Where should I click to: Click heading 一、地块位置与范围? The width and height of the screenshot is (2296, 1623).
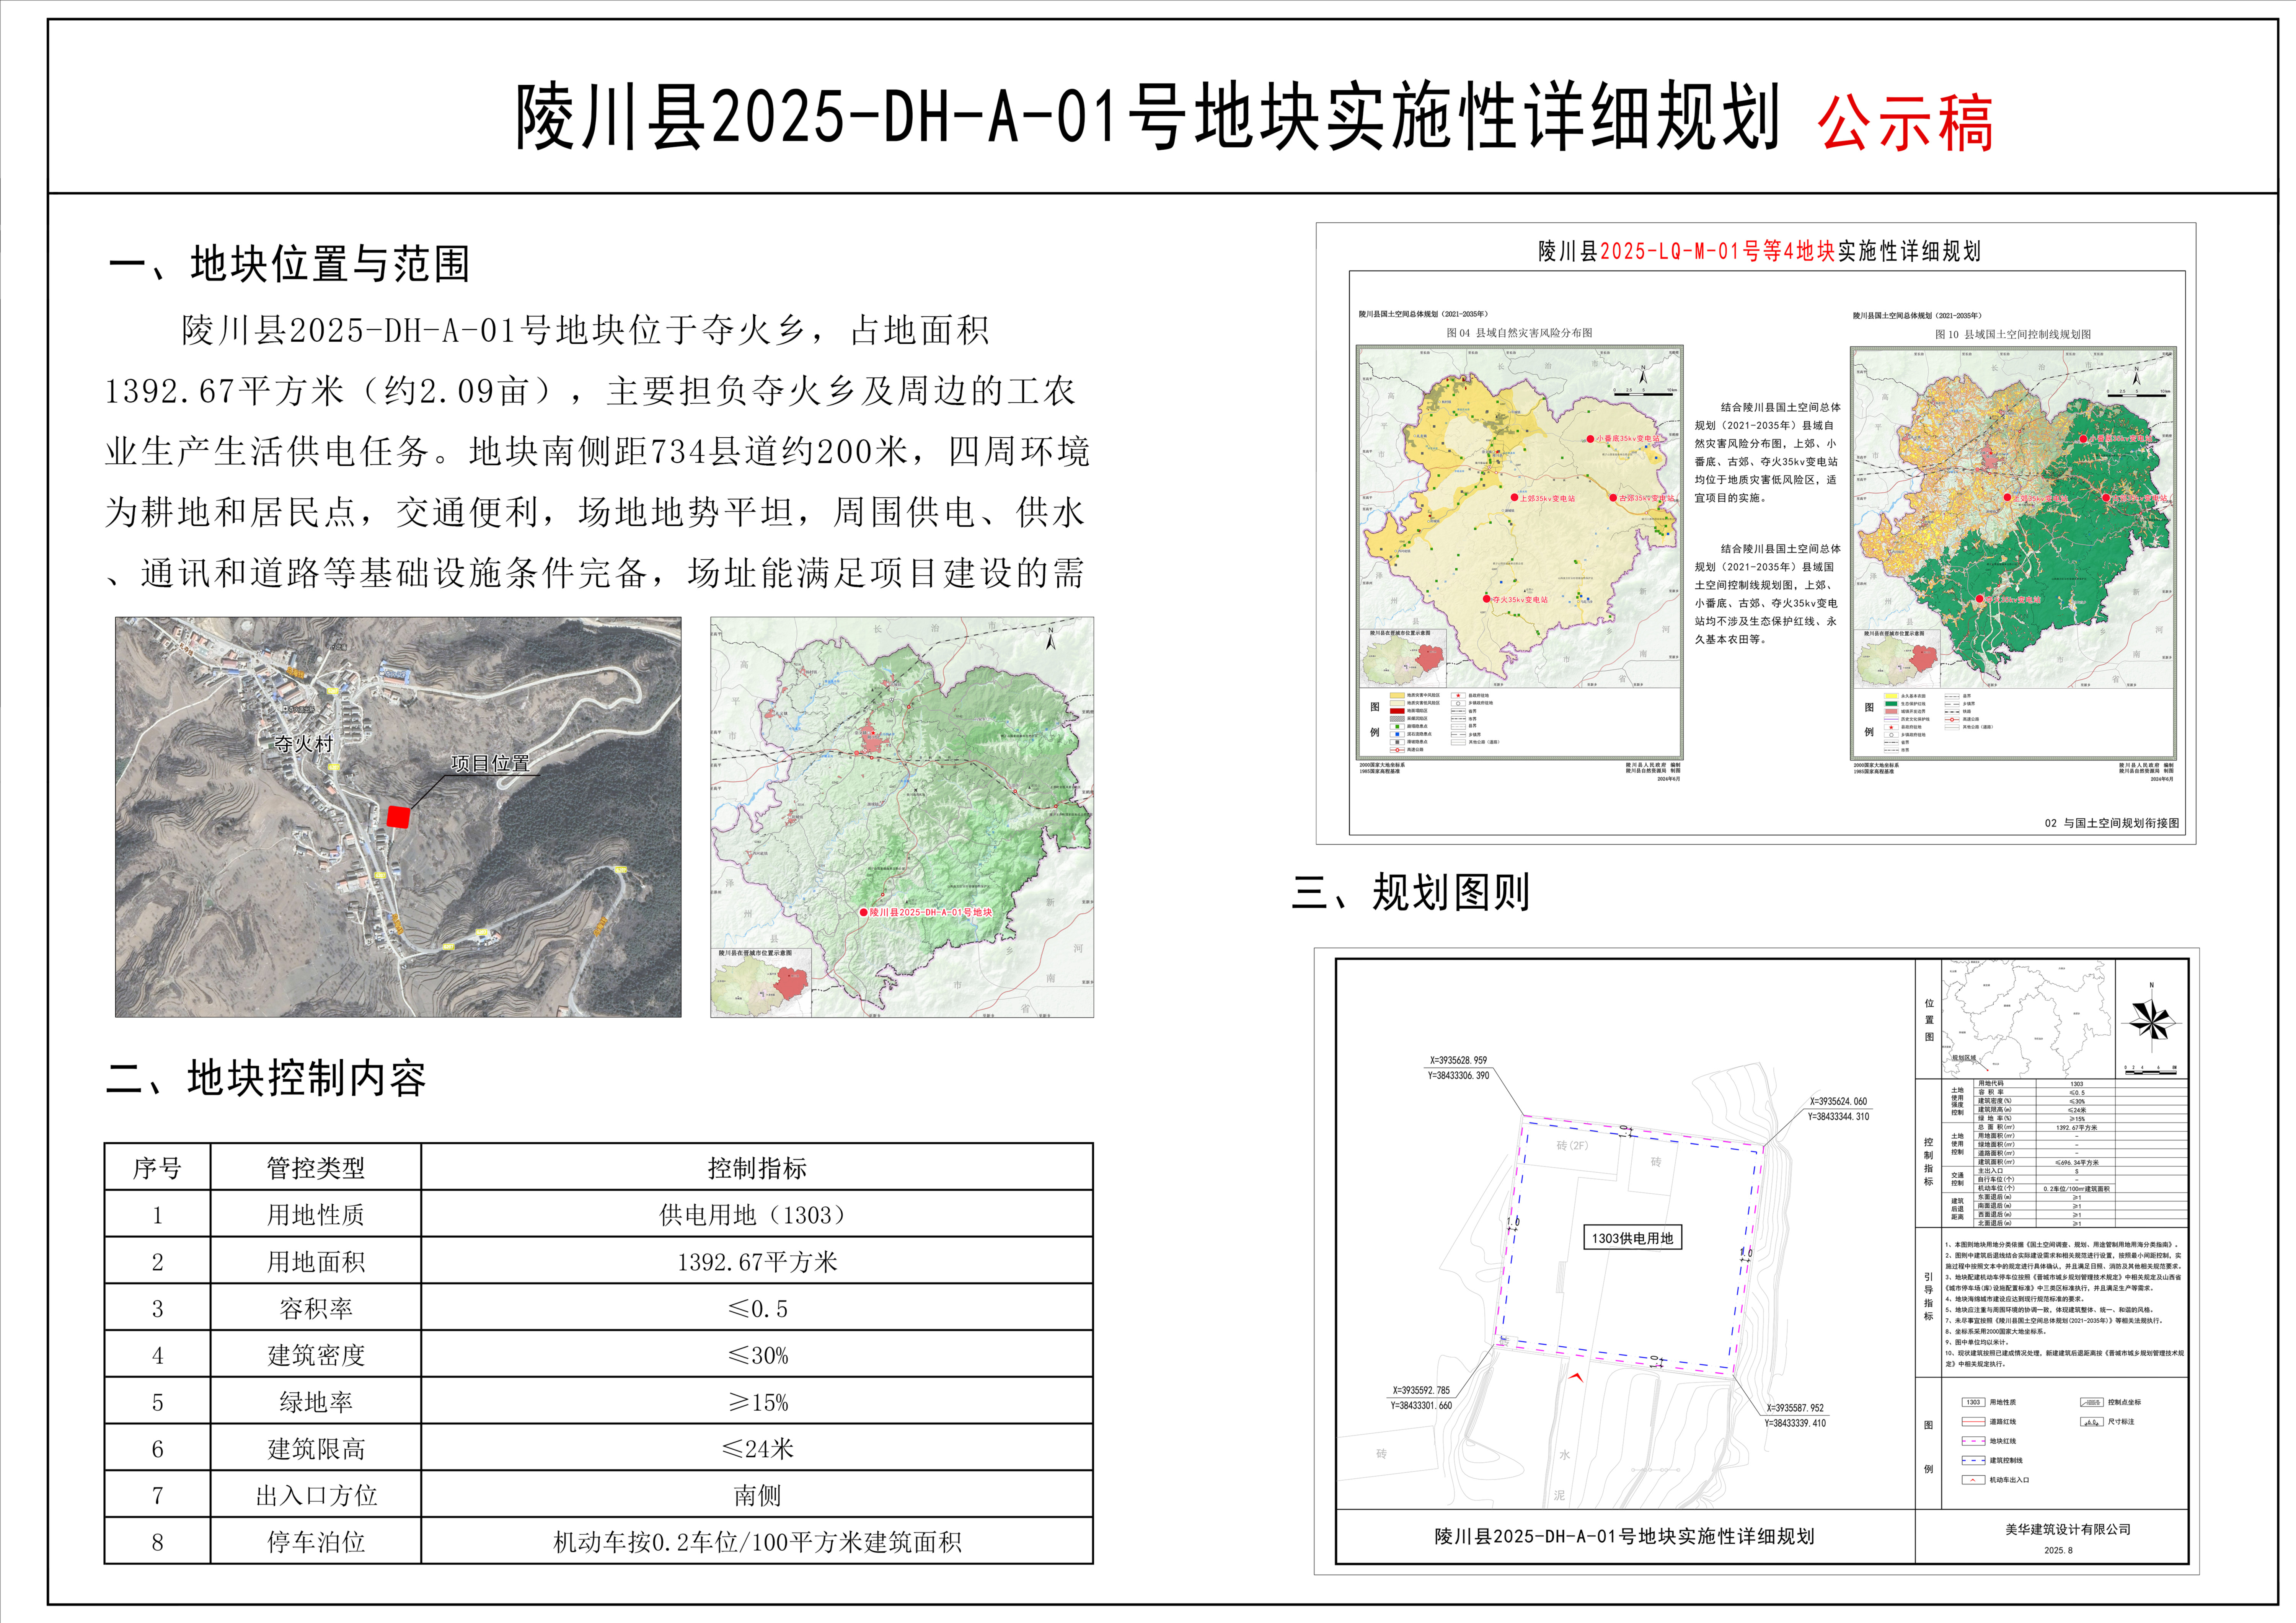pos(289,264)
